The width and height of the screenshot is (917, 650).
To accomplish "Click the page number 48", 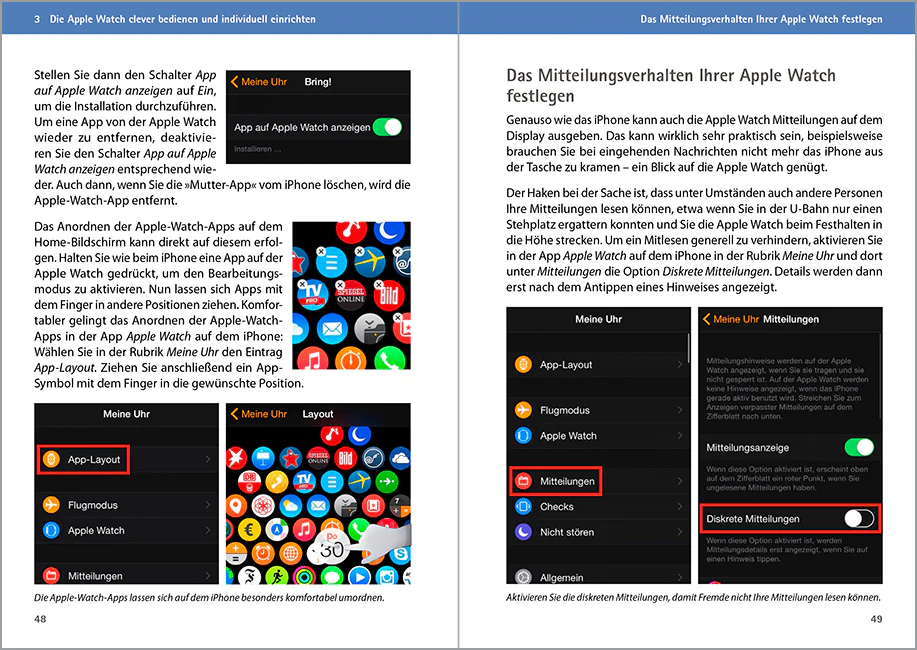I will click(x=40, y=618).
